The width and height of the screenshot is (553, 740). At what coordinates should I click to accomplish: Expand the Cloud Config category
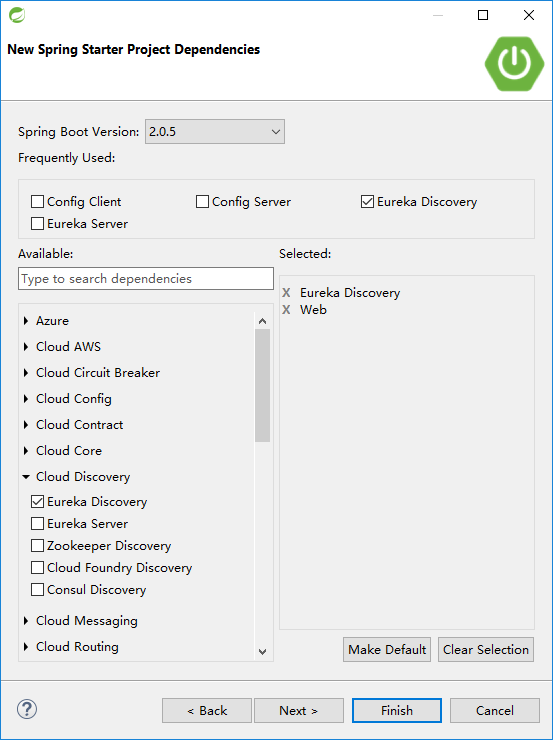[x=26, y=399]
